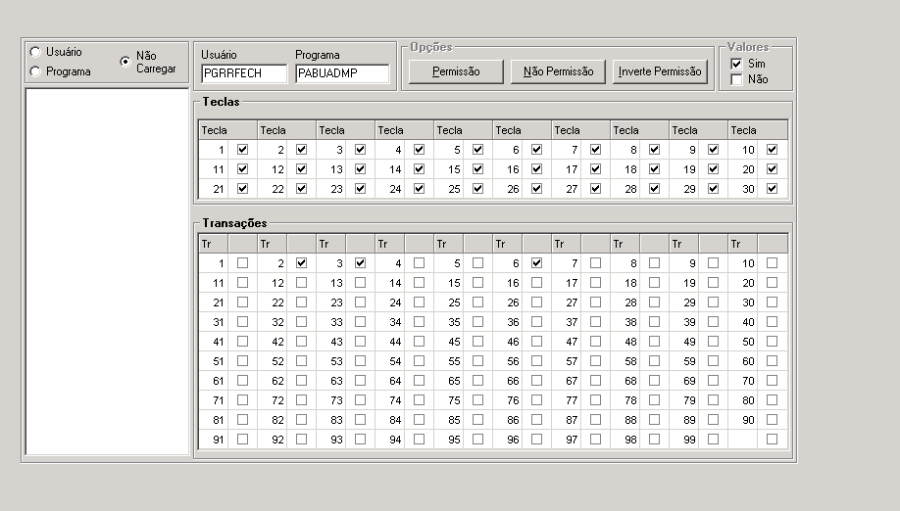Click the empty list panel on left

tap(104, 270)
